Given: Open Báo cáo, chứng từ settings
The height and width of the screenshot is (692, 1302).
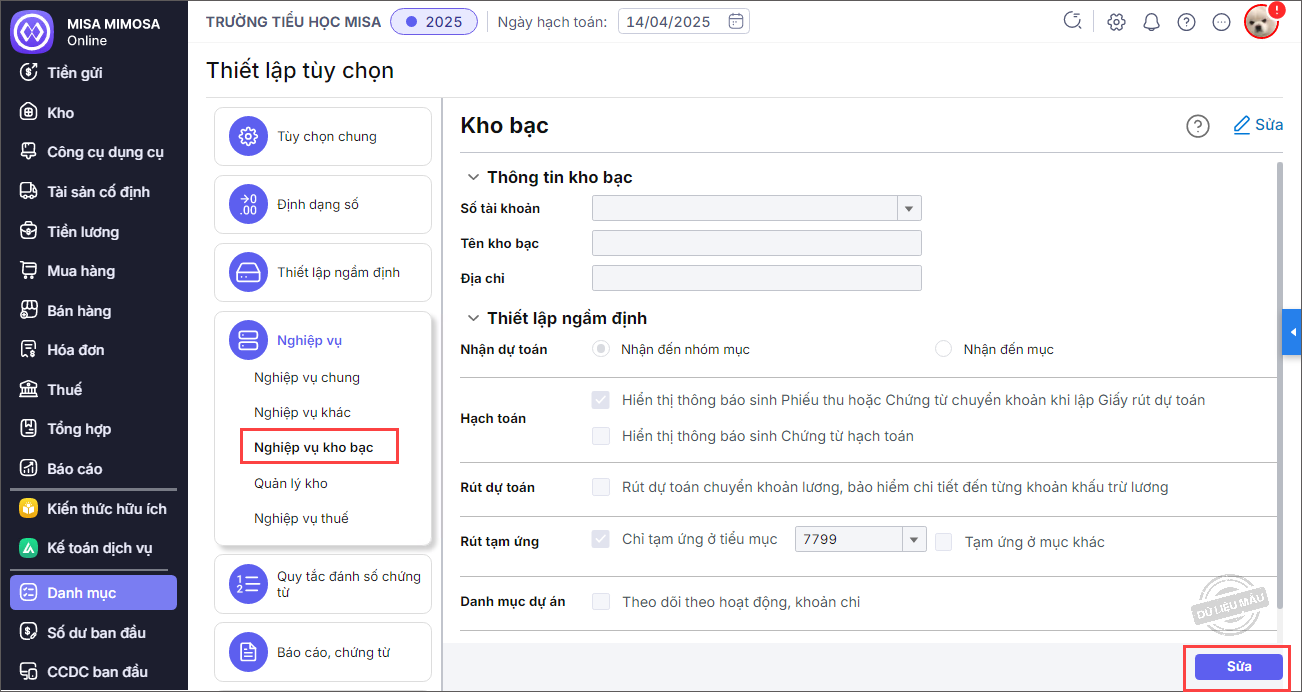Looking at the screenshot, I should pyautogui.click(x=323, y=652).
